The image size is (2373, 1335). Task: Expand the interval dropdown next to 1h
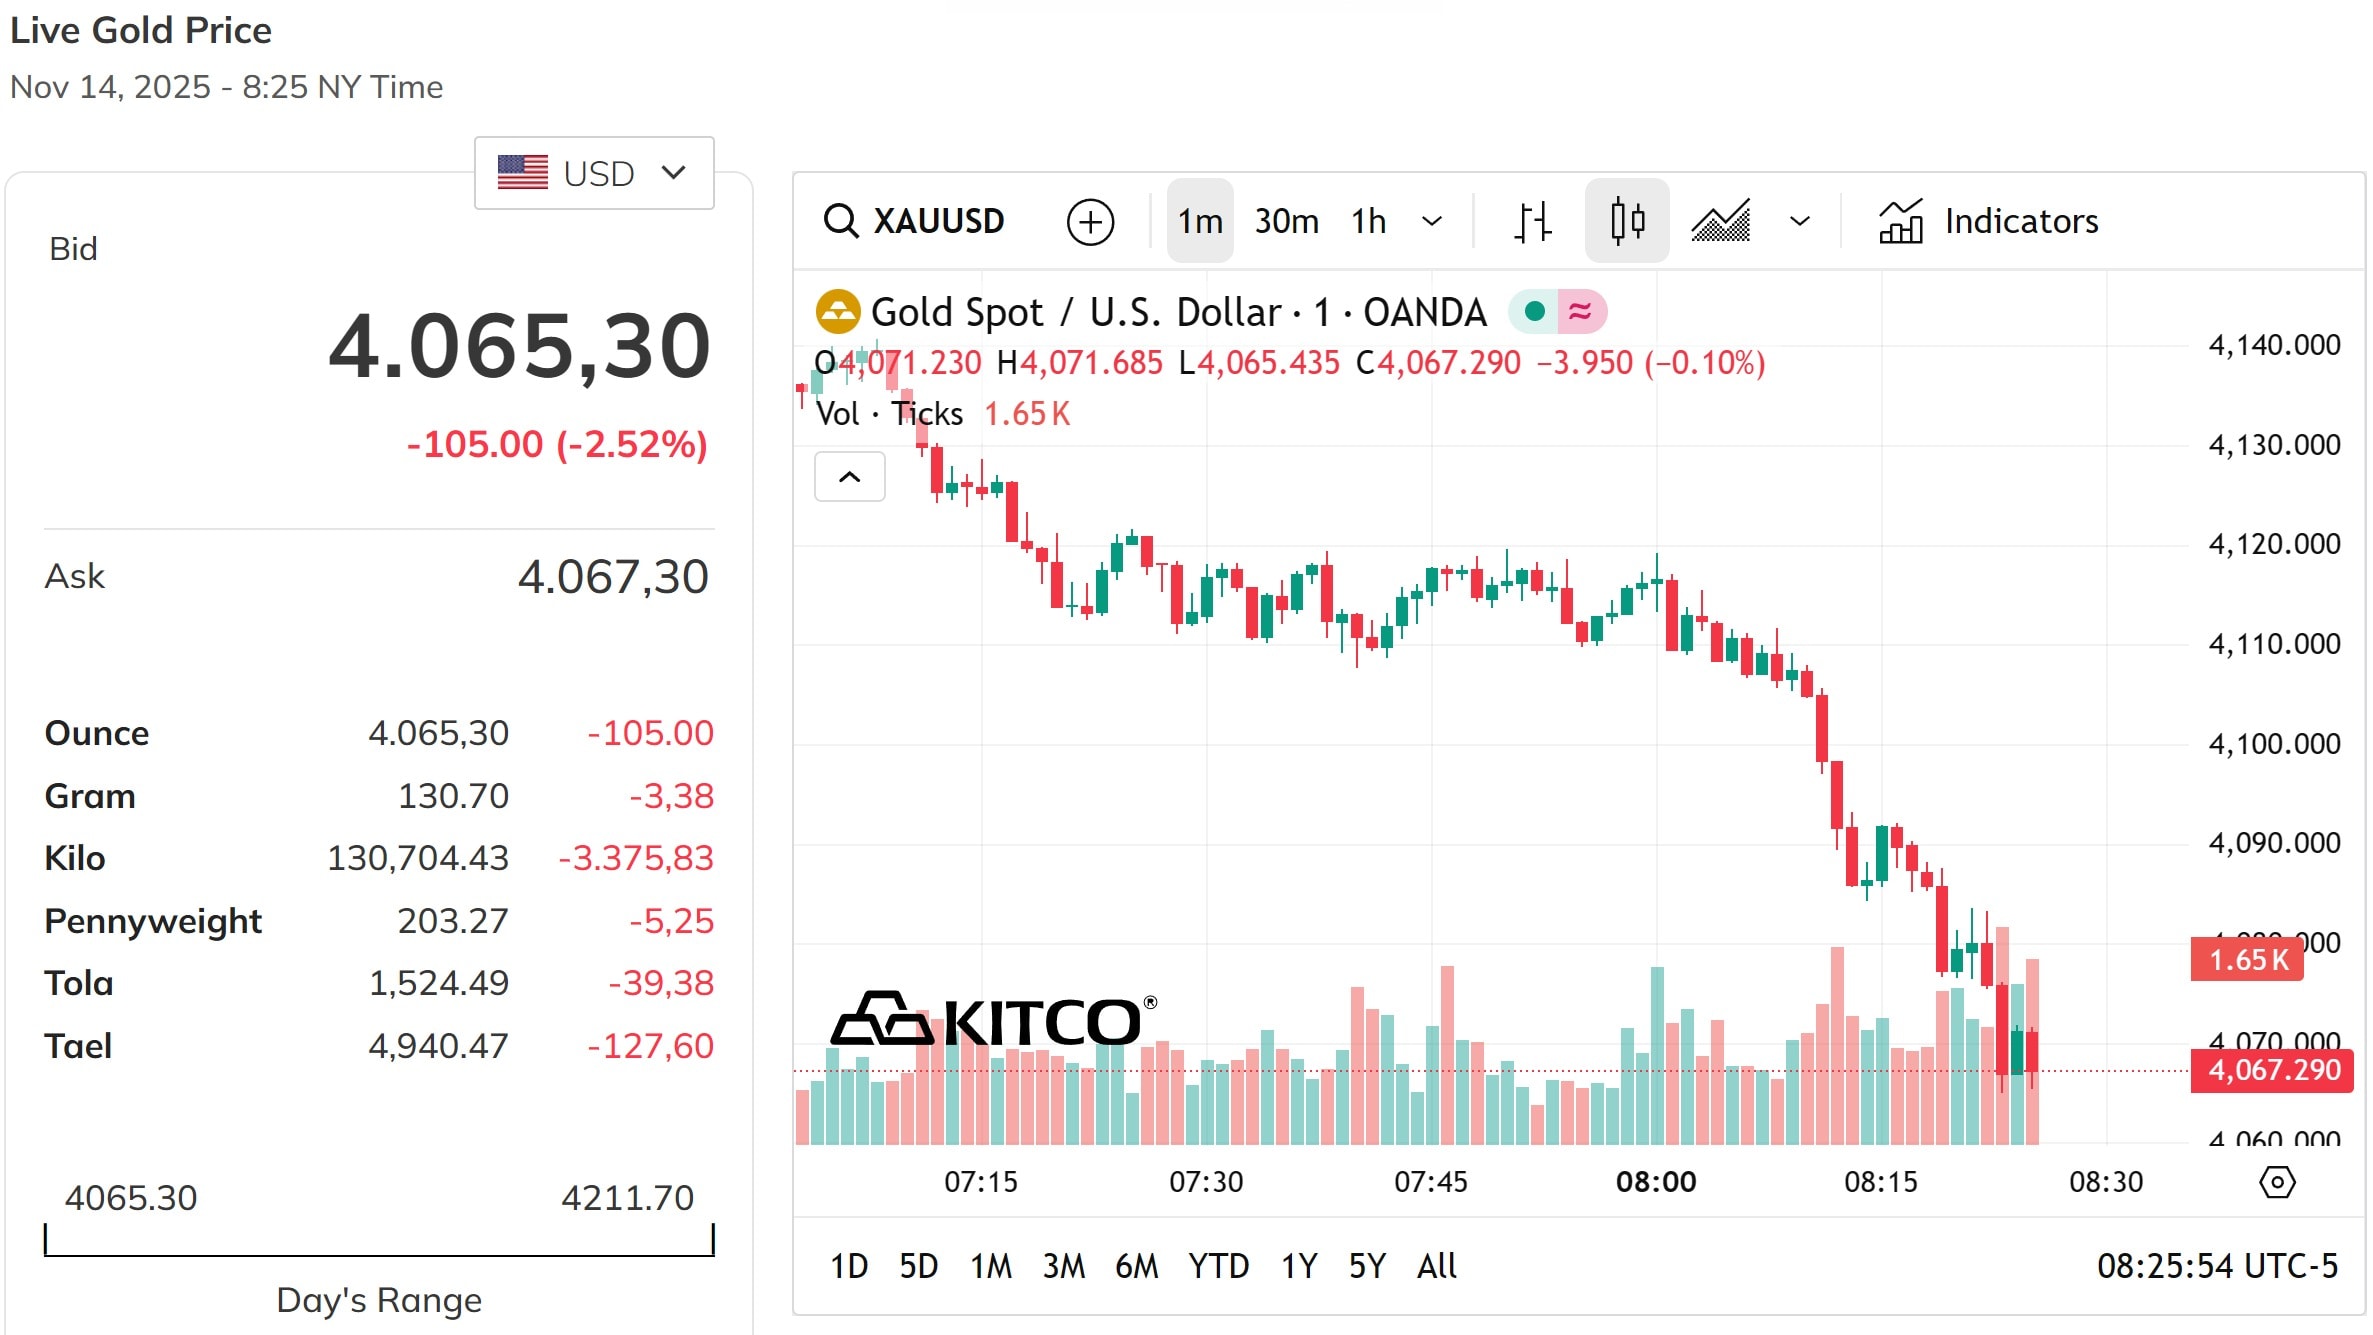click(1432, 221)
